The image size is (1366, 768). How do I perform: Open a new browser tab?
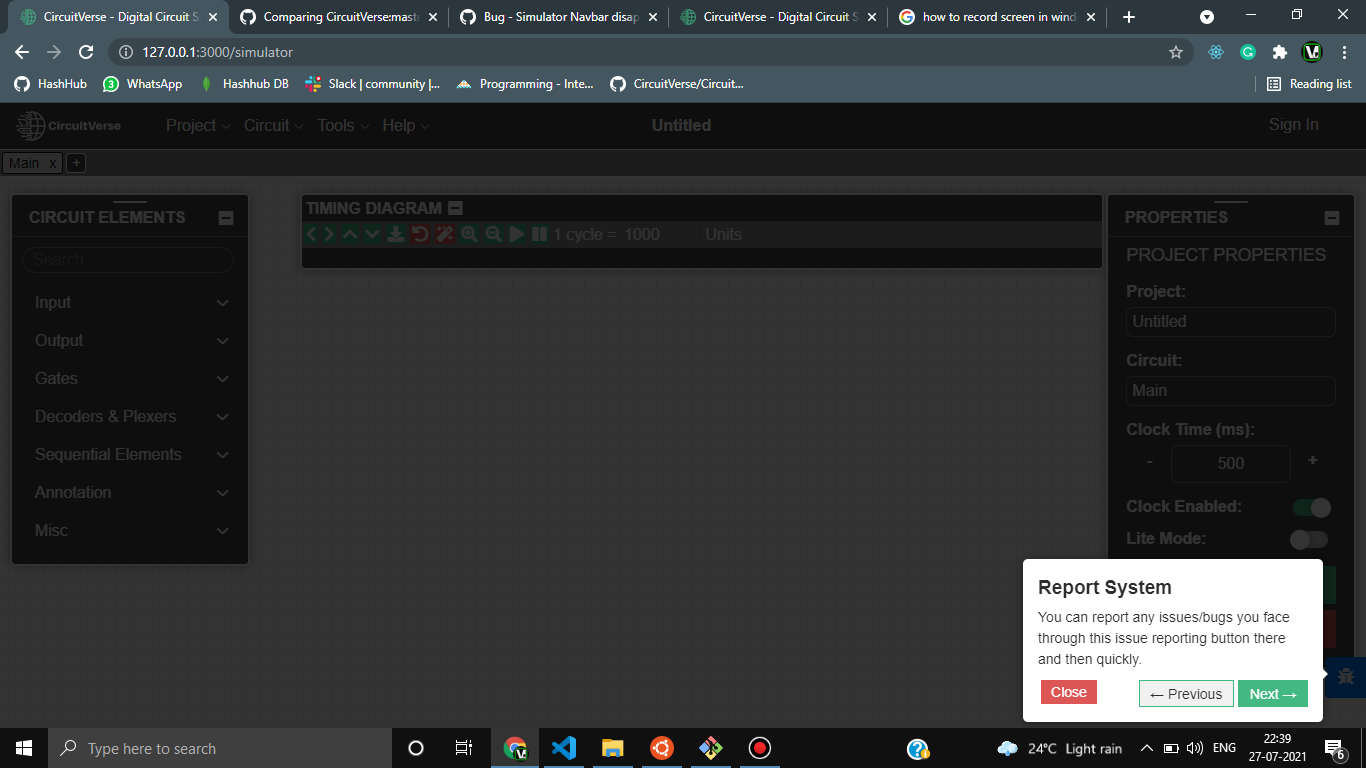1129,17
